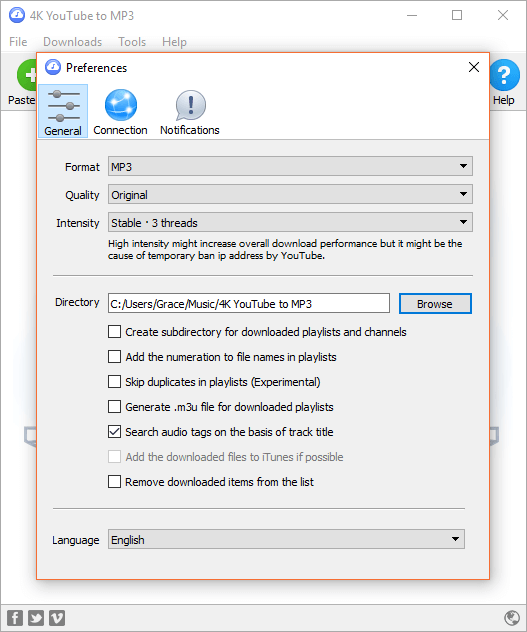The width and height of the screenshot is (527, 632).
Task: Open the Downloads menu
Action: 73,42
